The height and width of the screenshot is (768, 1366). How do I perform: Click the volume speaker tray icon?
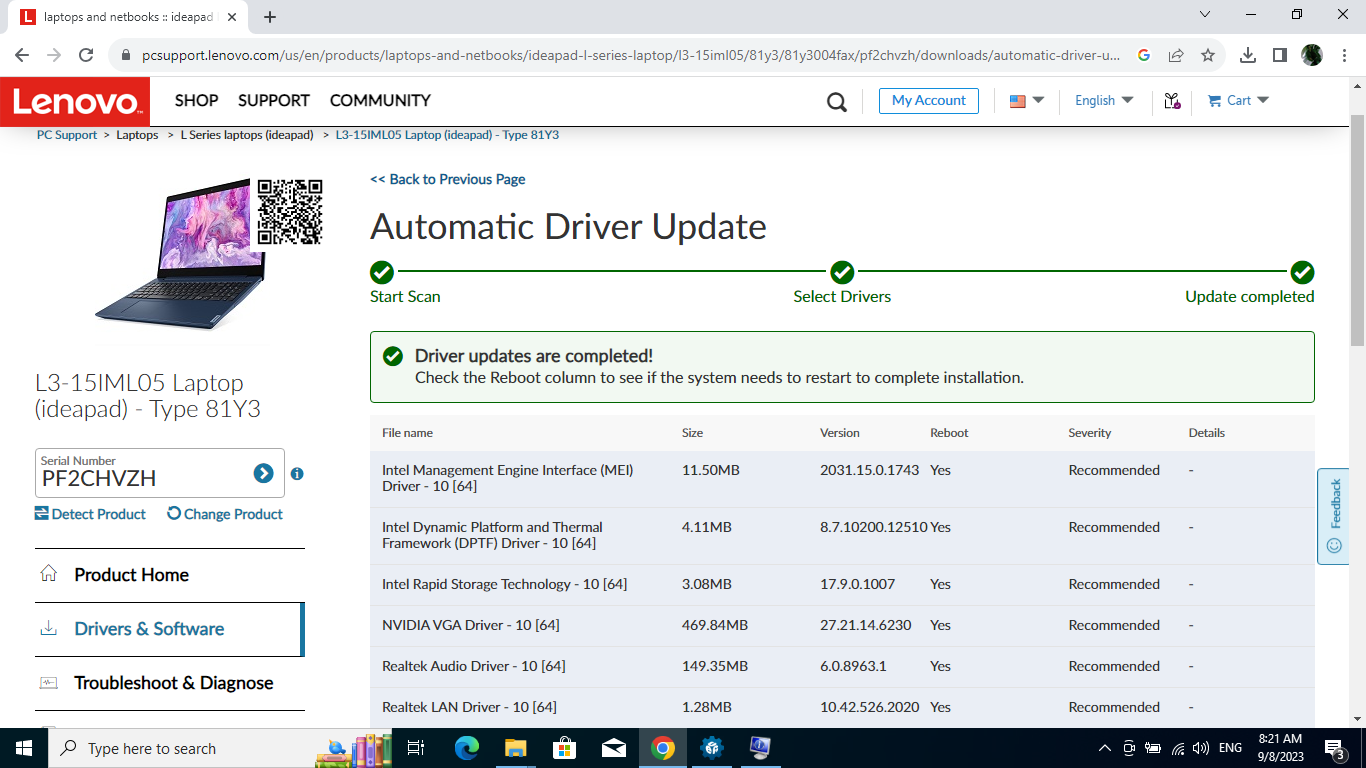(1201, 748)
